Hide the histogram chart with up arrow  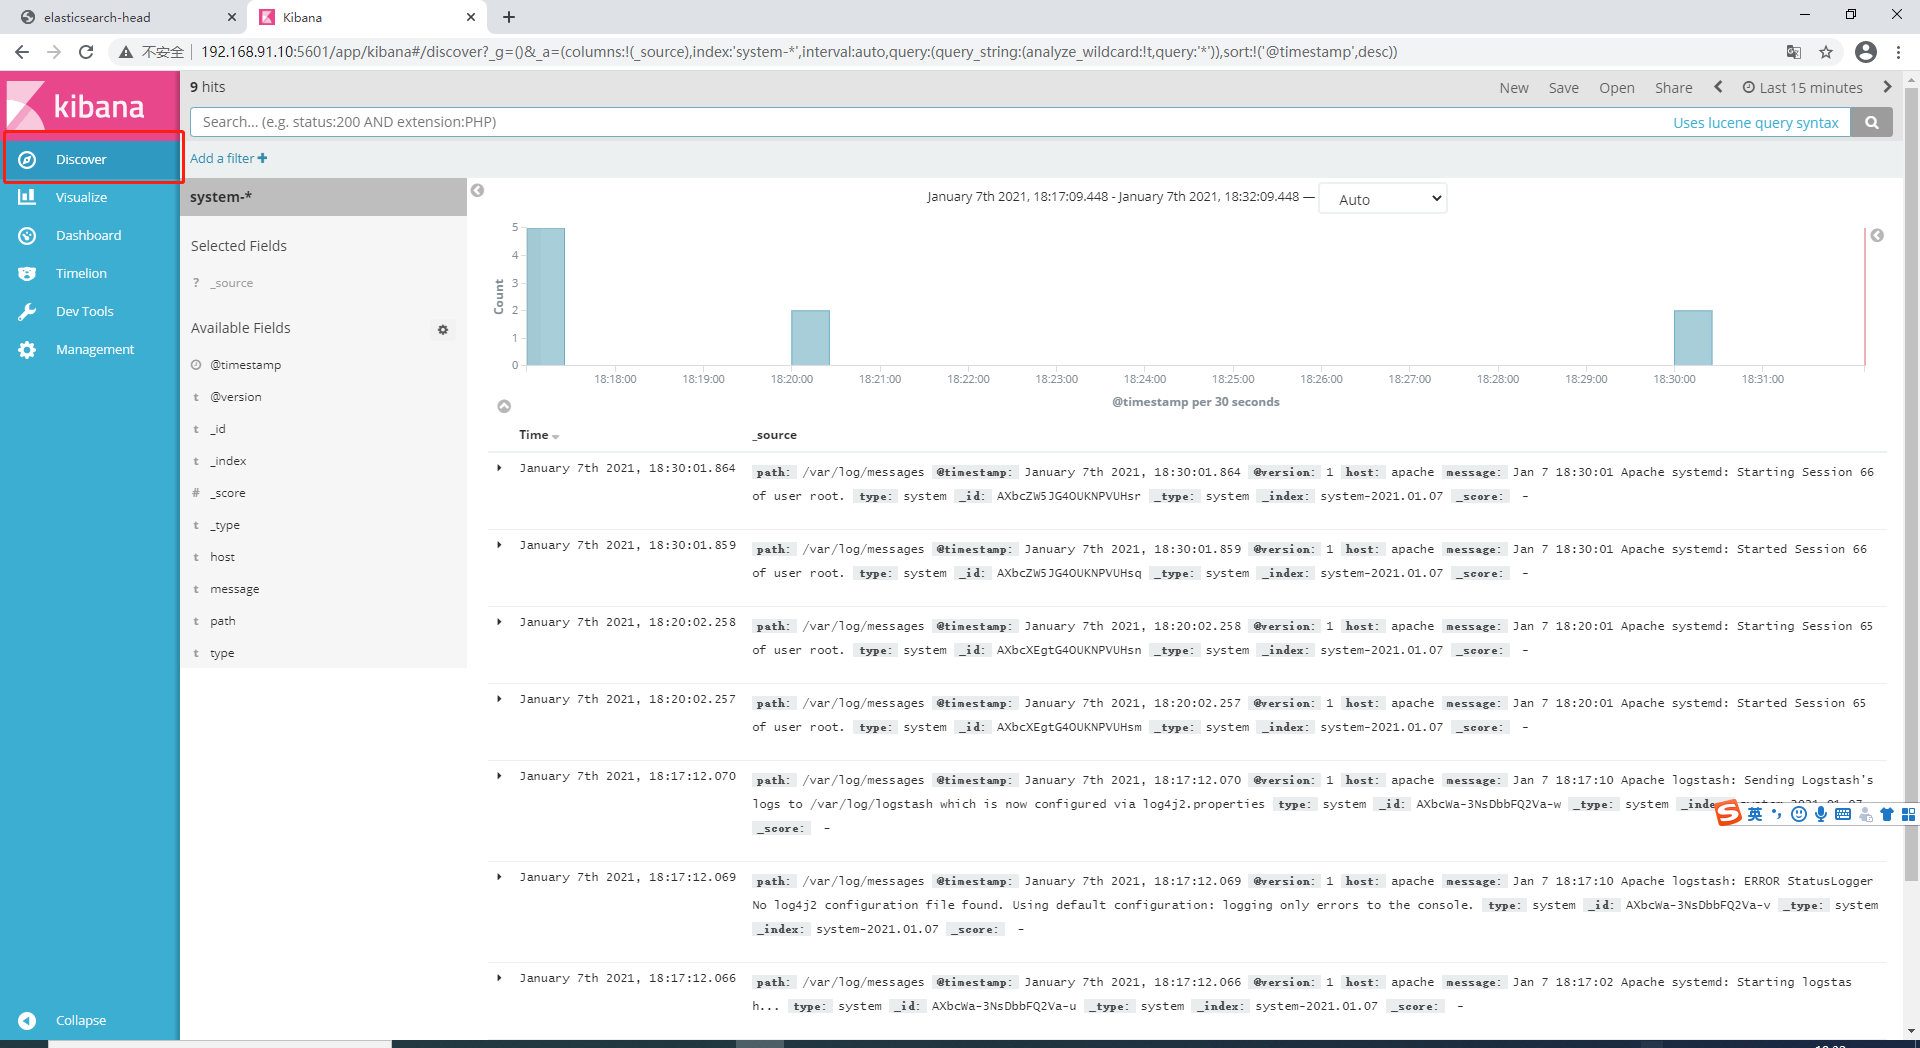(x=504, y=406)
